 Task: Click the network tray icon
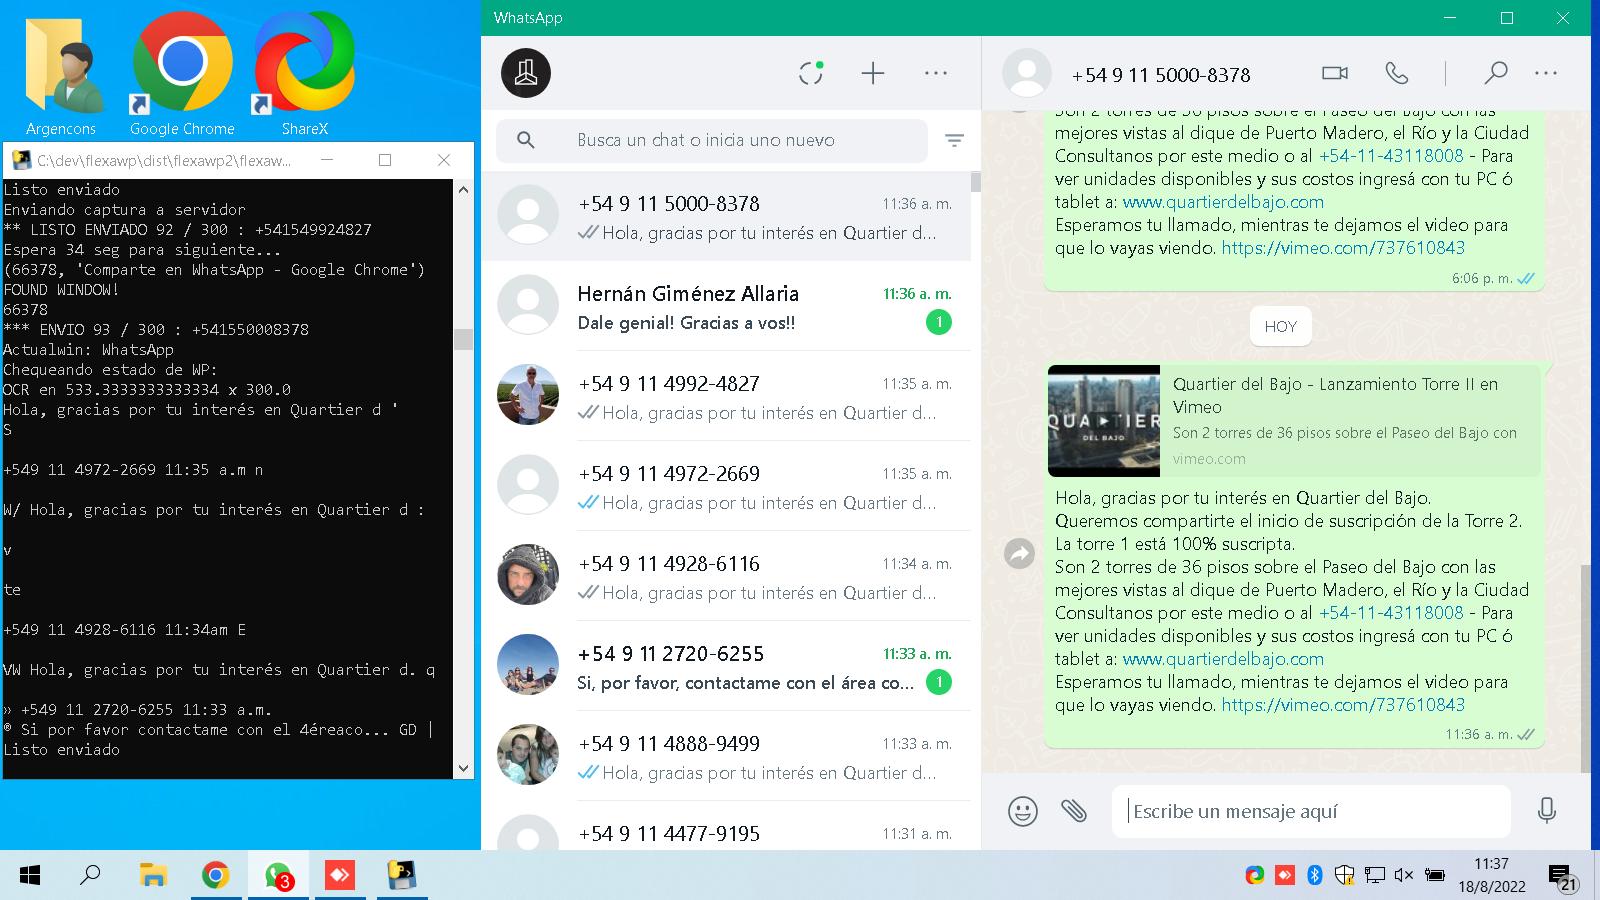click(x=1375, y=875)
